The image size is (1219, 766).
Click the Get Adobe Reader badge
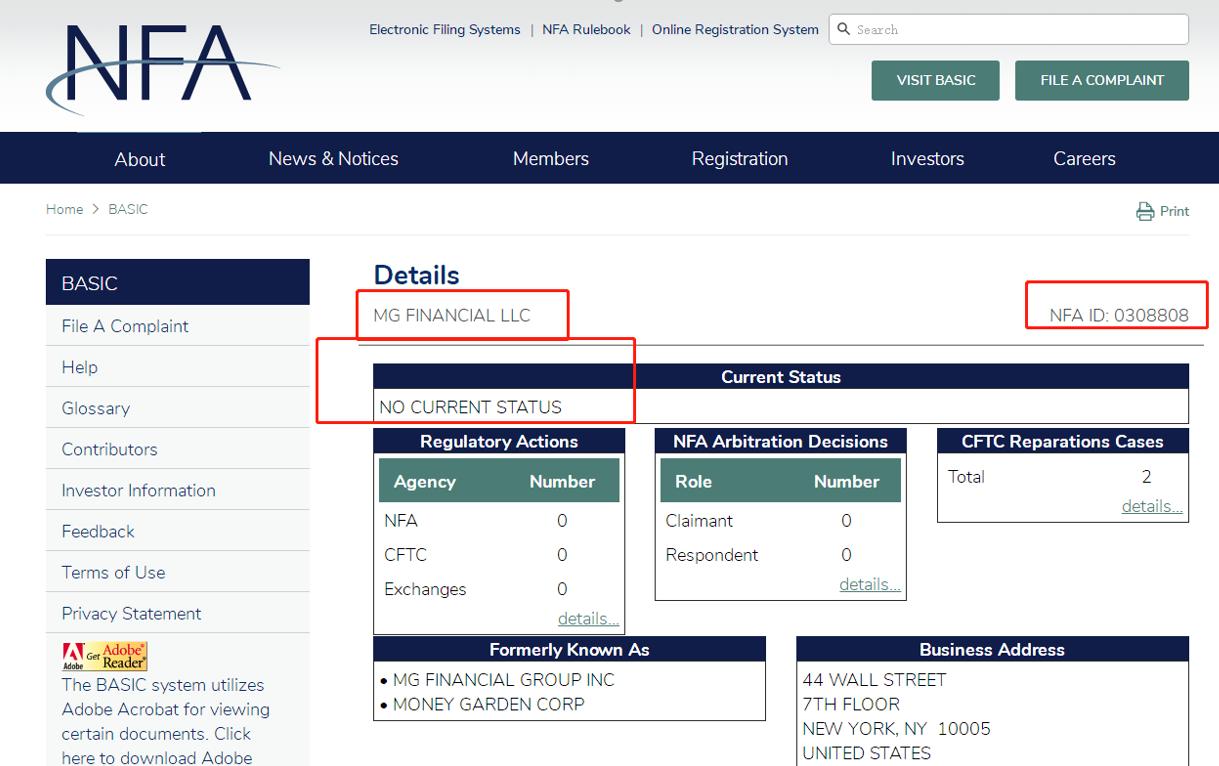pyautogui.click(x=105, y=656)
